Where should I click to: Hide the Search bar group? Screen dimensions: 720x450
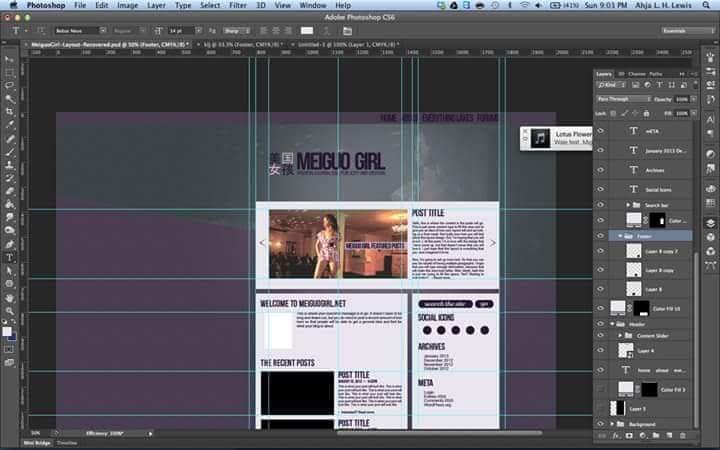click(601, 205)
